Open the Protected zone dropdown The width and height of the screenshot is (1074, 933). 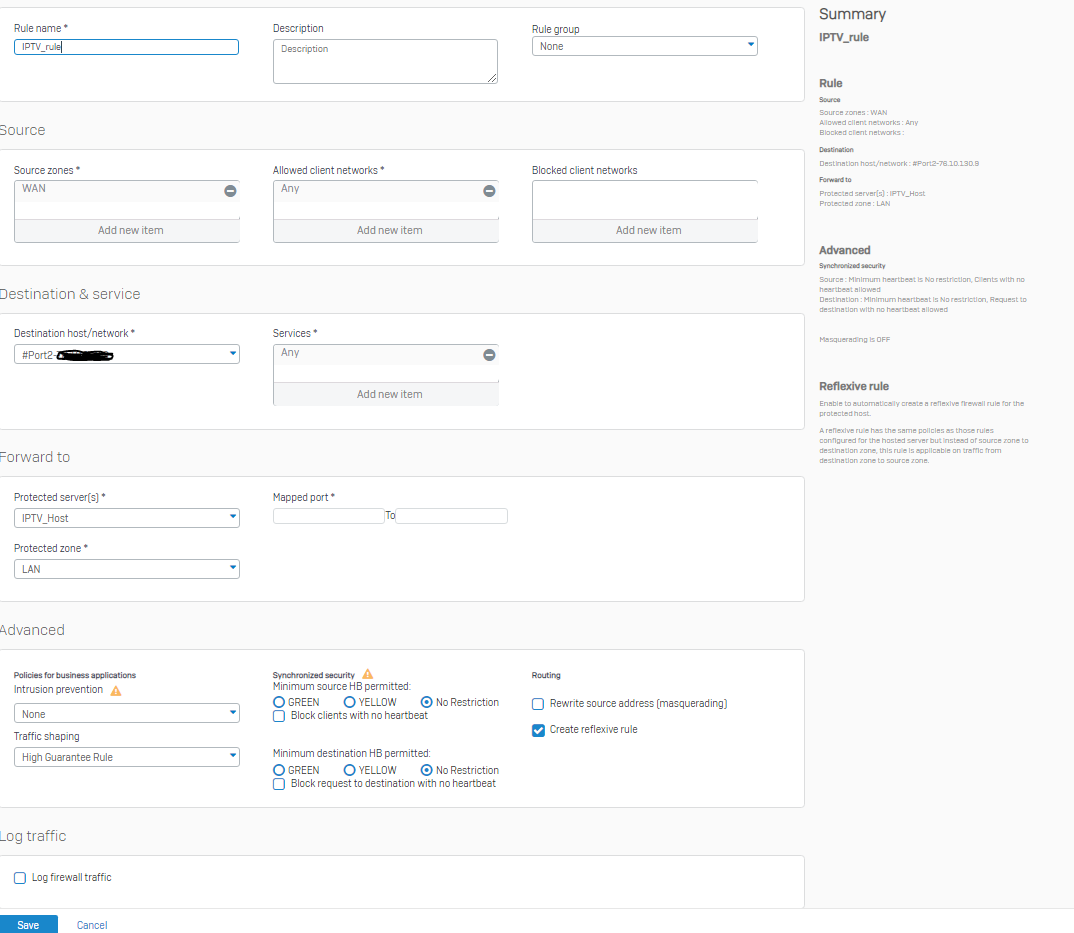(126, 569)
